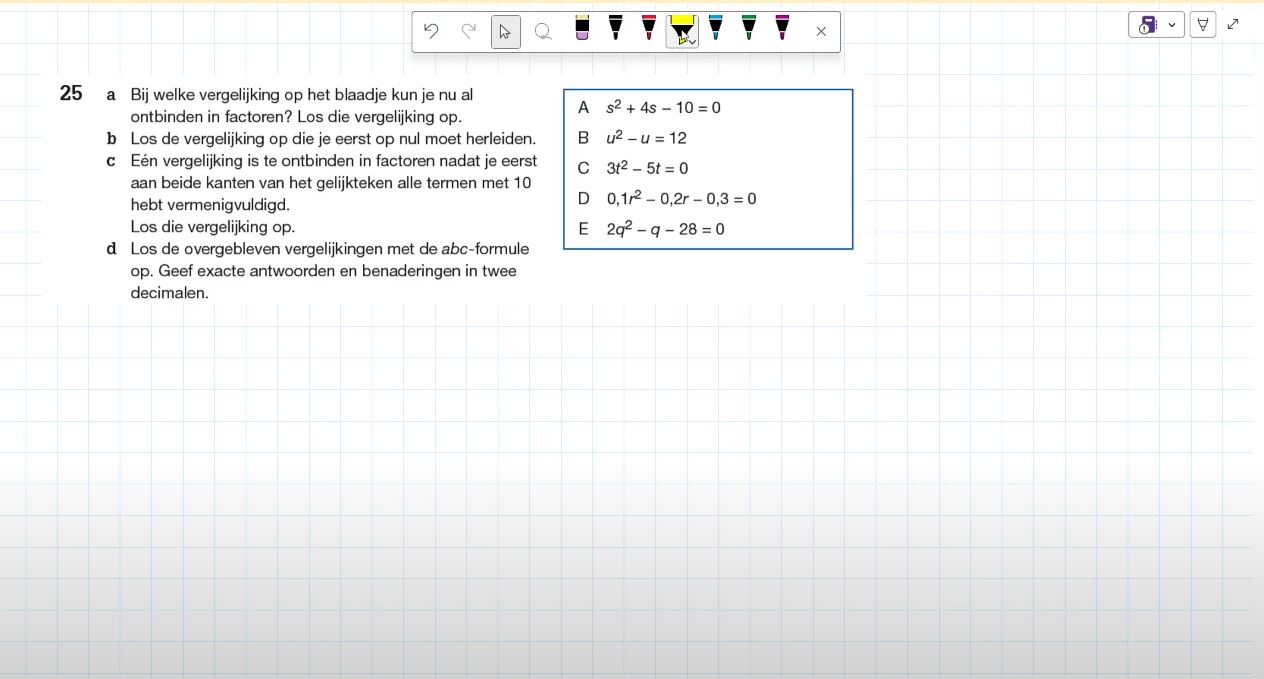Click equation A: s² + 4s − 10 = 0

click(x=663, y=108)
